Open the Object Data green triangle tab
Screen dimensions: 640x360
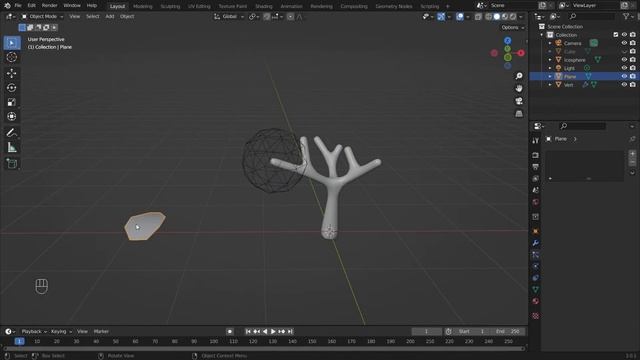[x=536, y=290]
